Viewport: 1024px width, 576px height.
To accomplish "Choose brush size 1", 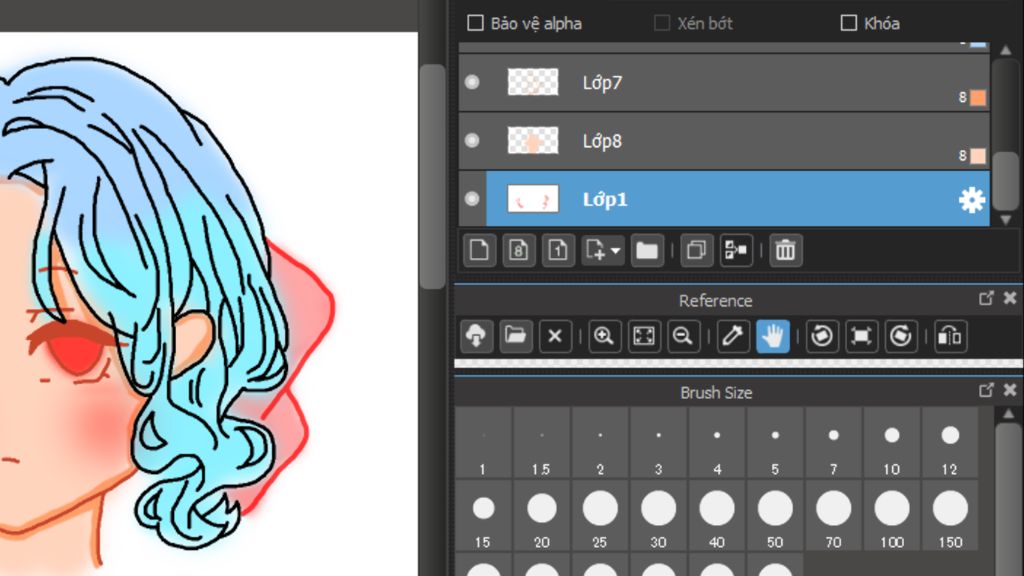I will pos(483,443).
